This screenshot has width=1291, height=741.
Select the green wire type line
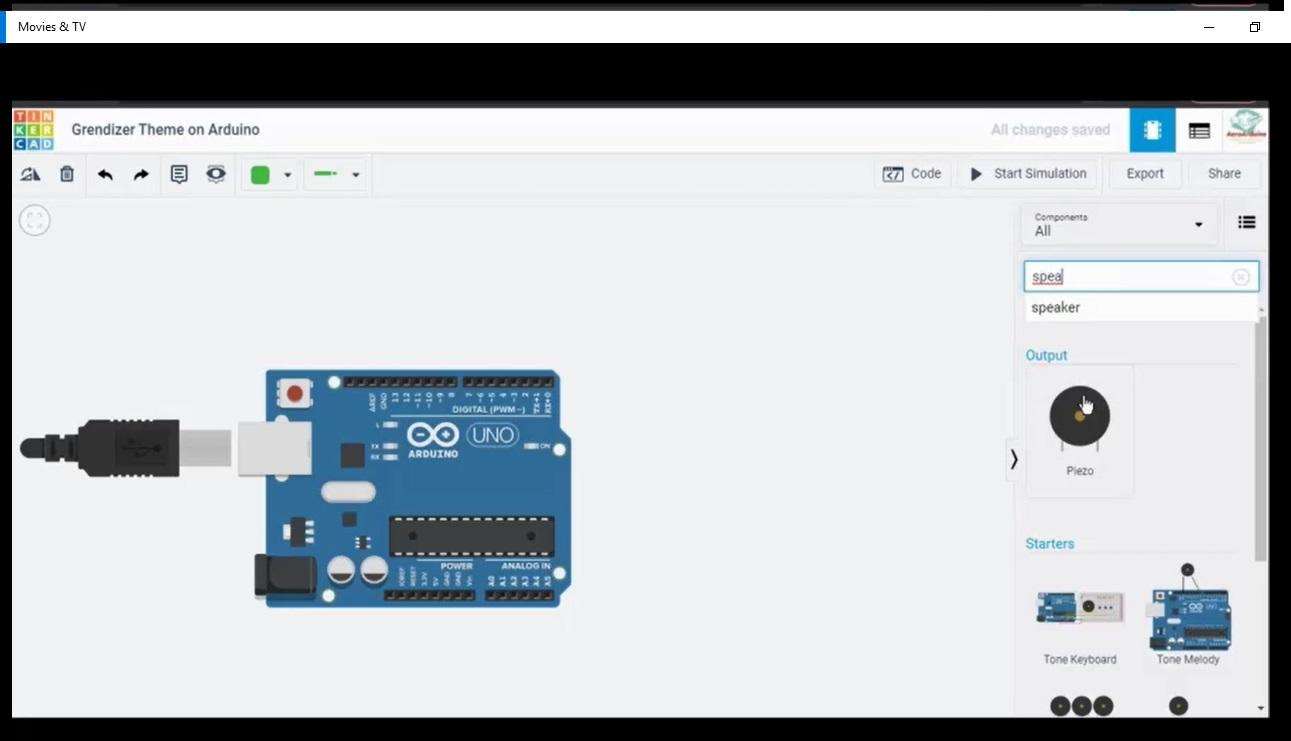[x=325, y=174]
